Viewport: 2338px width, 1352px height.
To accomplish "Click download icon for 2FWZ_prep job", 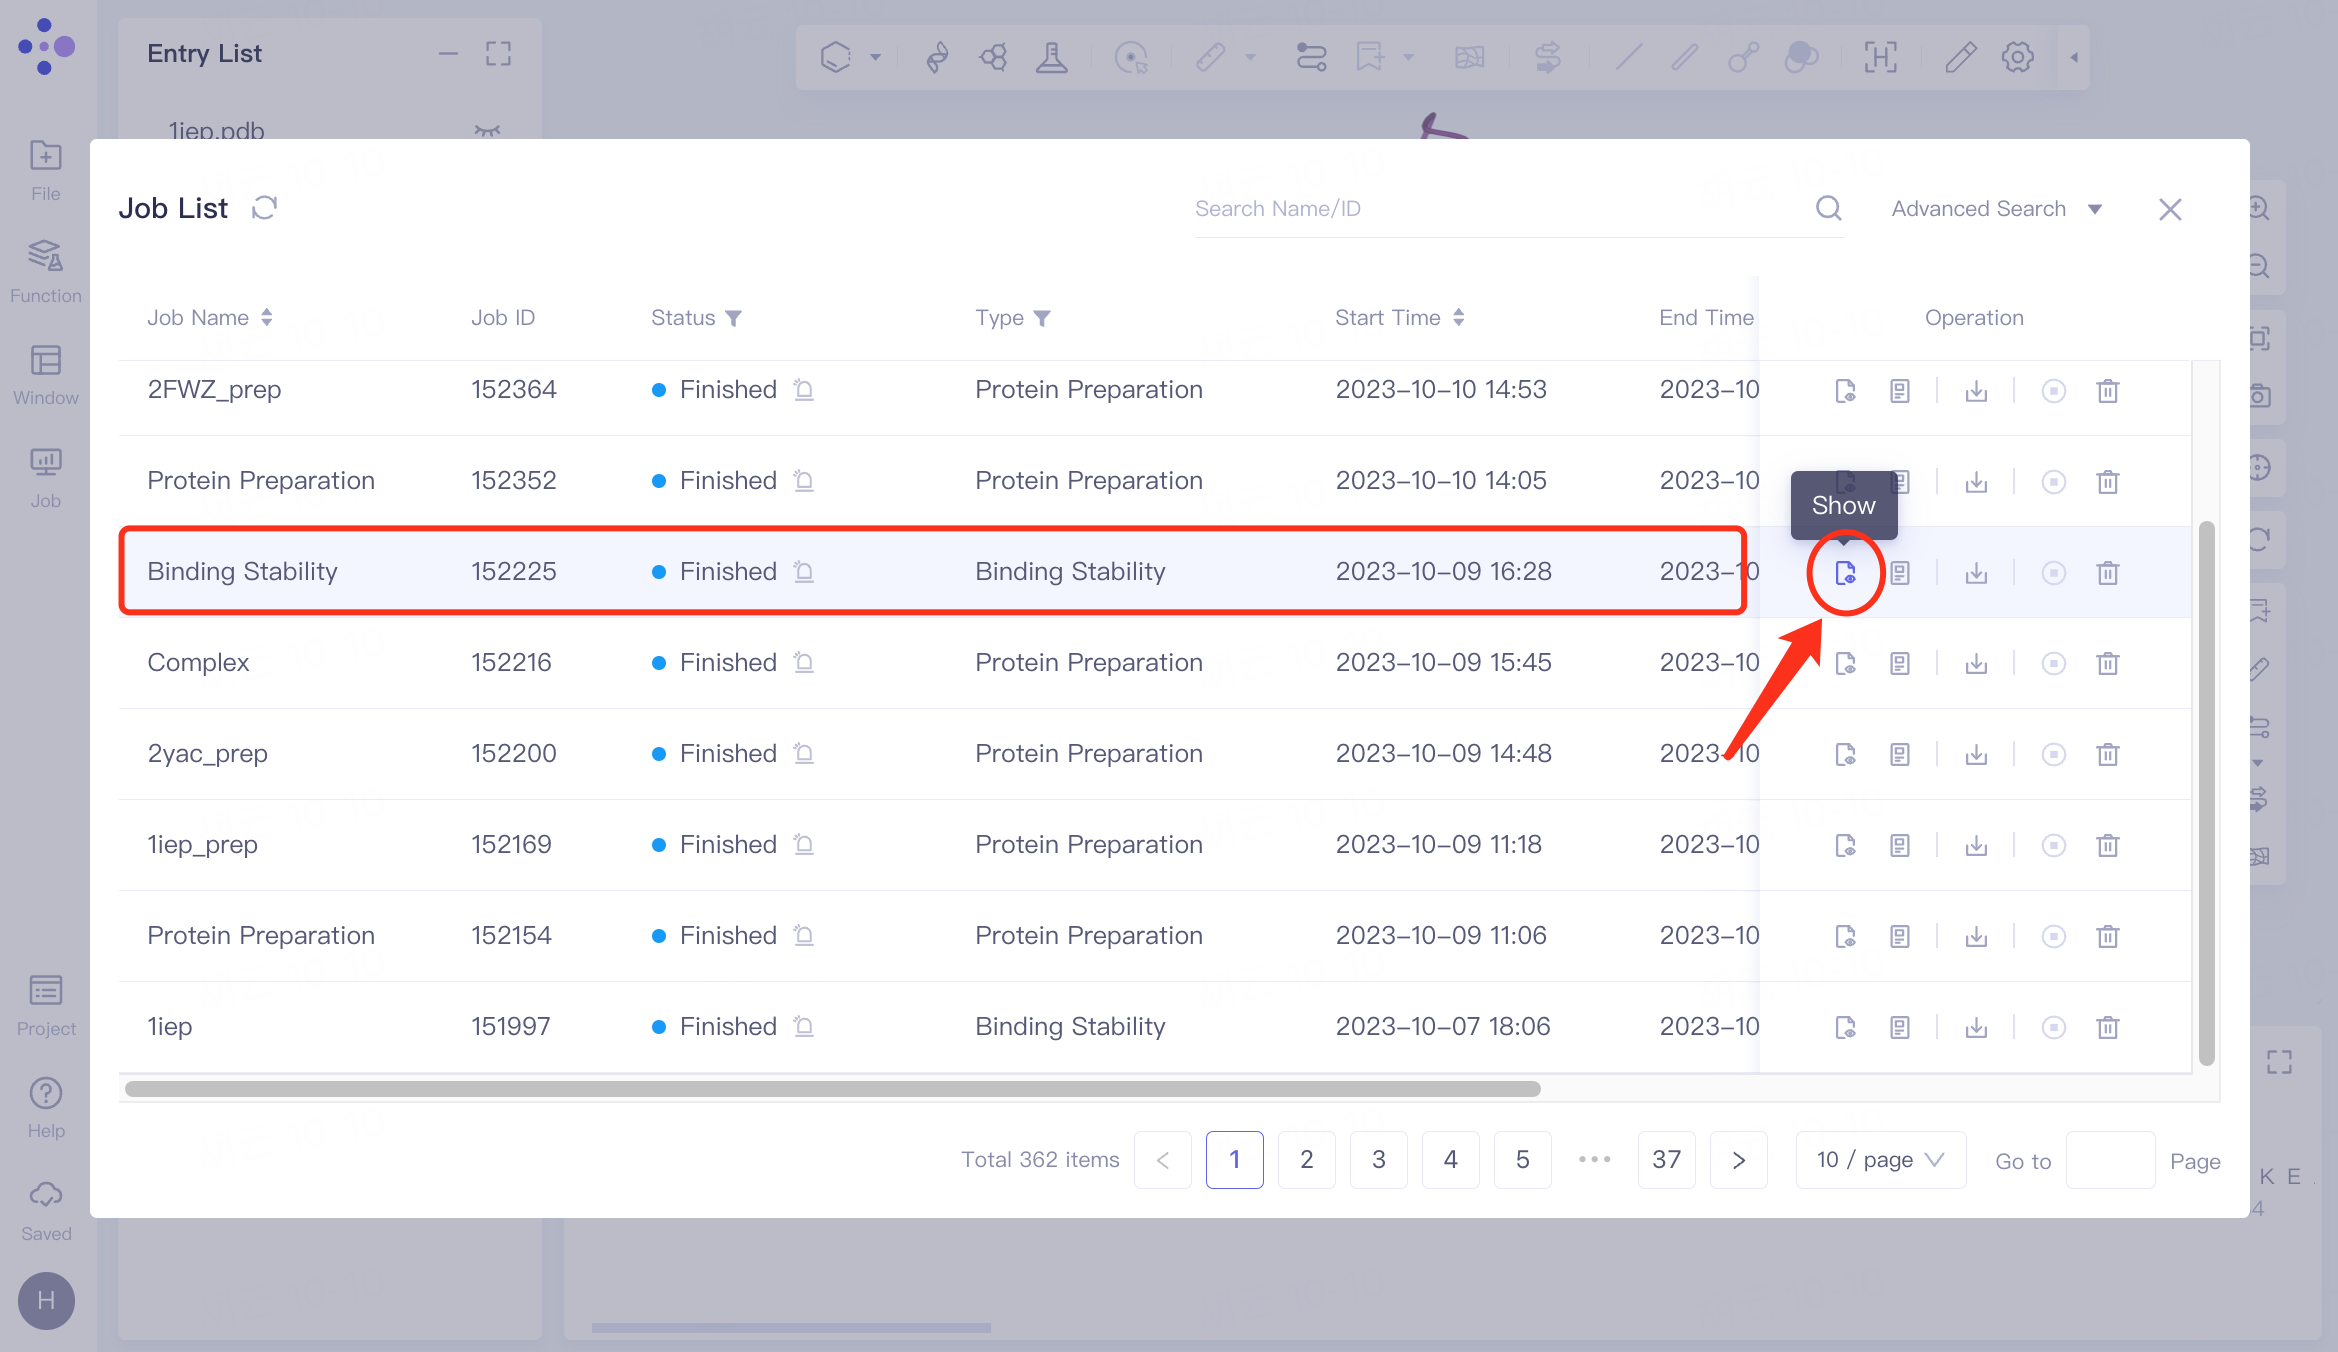I will (x=1976, y=391).
